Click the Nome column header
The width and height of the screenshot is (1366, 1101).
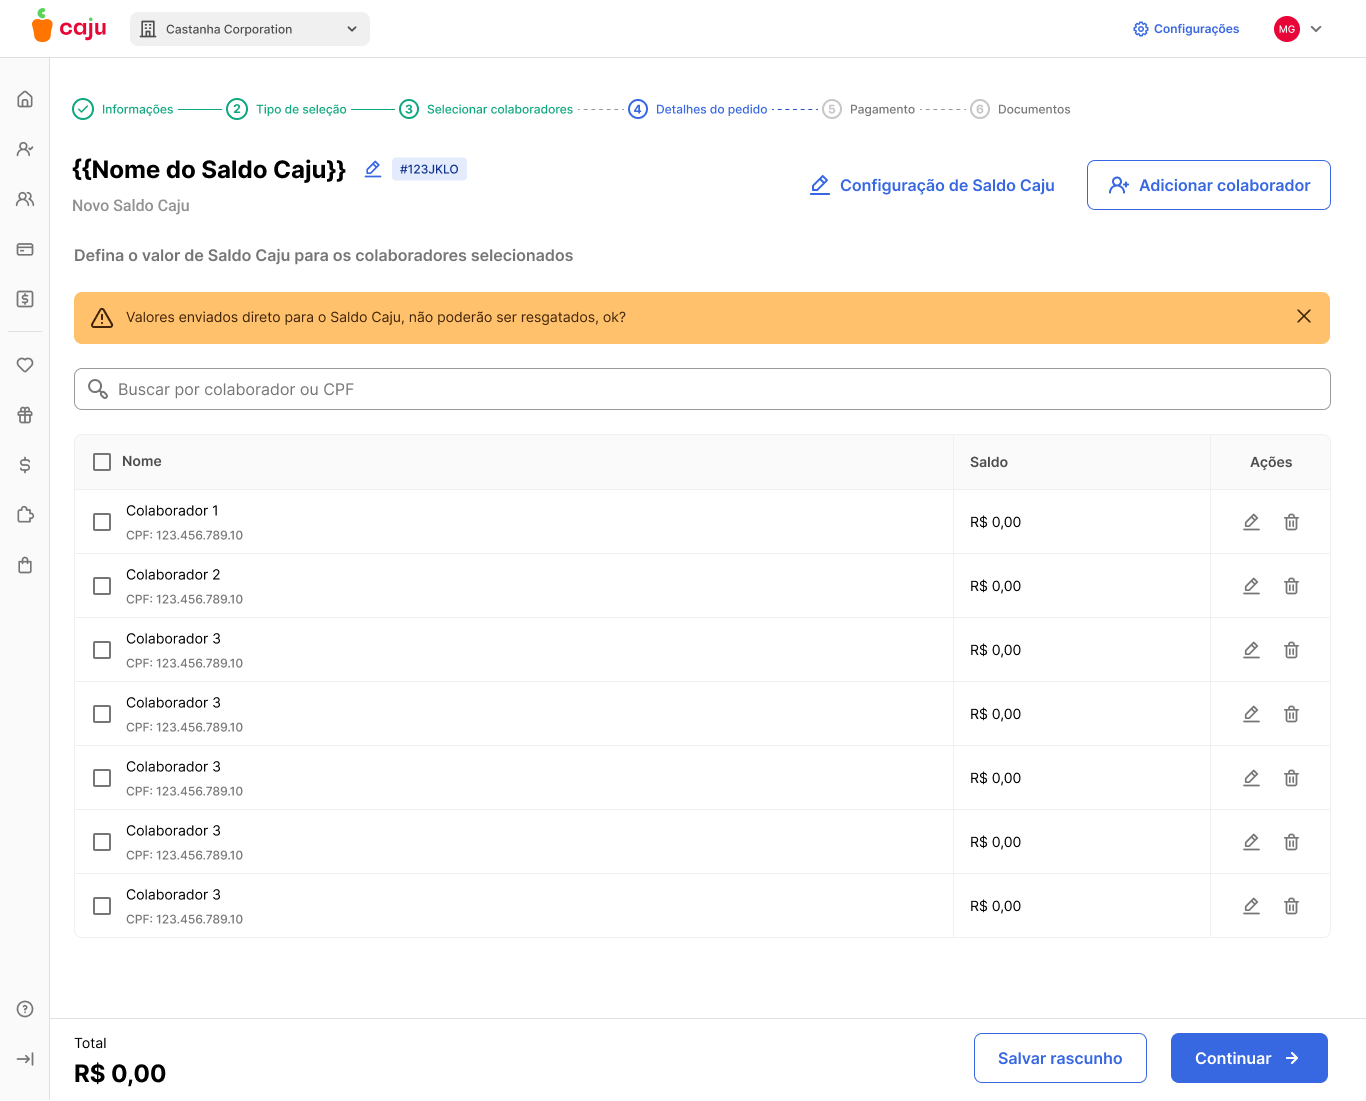tap(142, 461)
